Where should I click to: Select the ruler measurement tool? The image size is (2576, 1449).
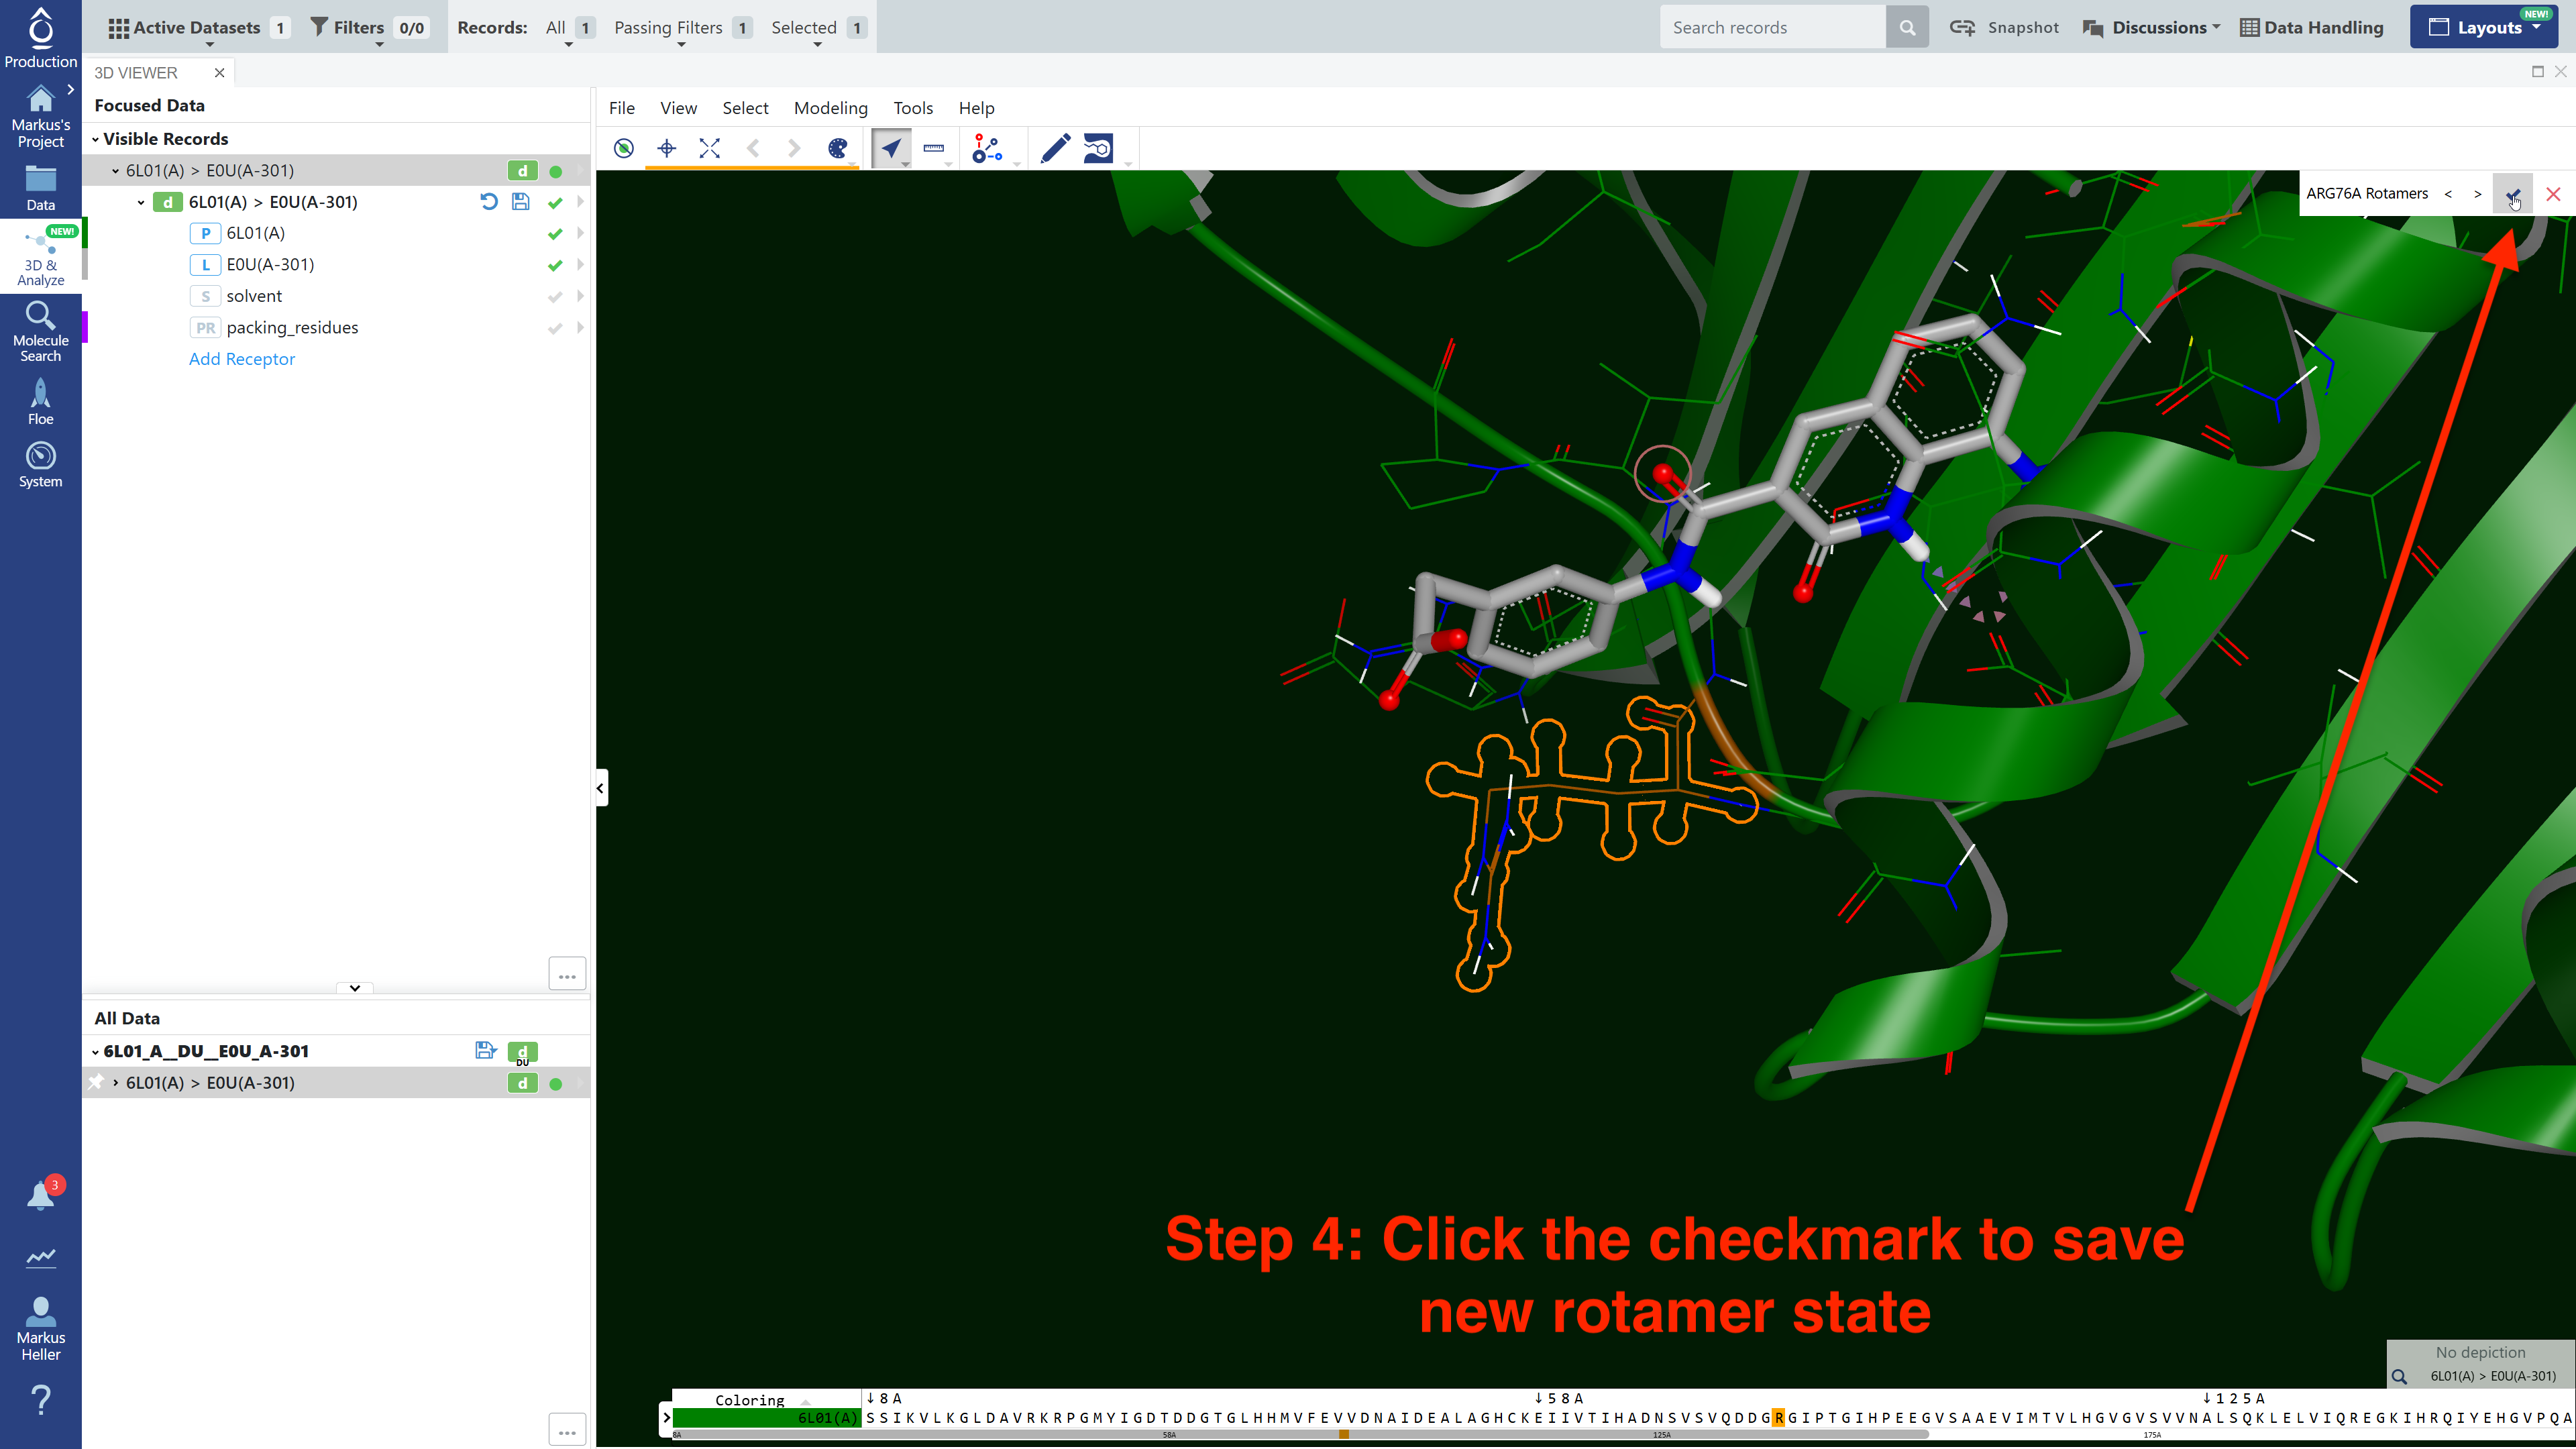[934, 149]
